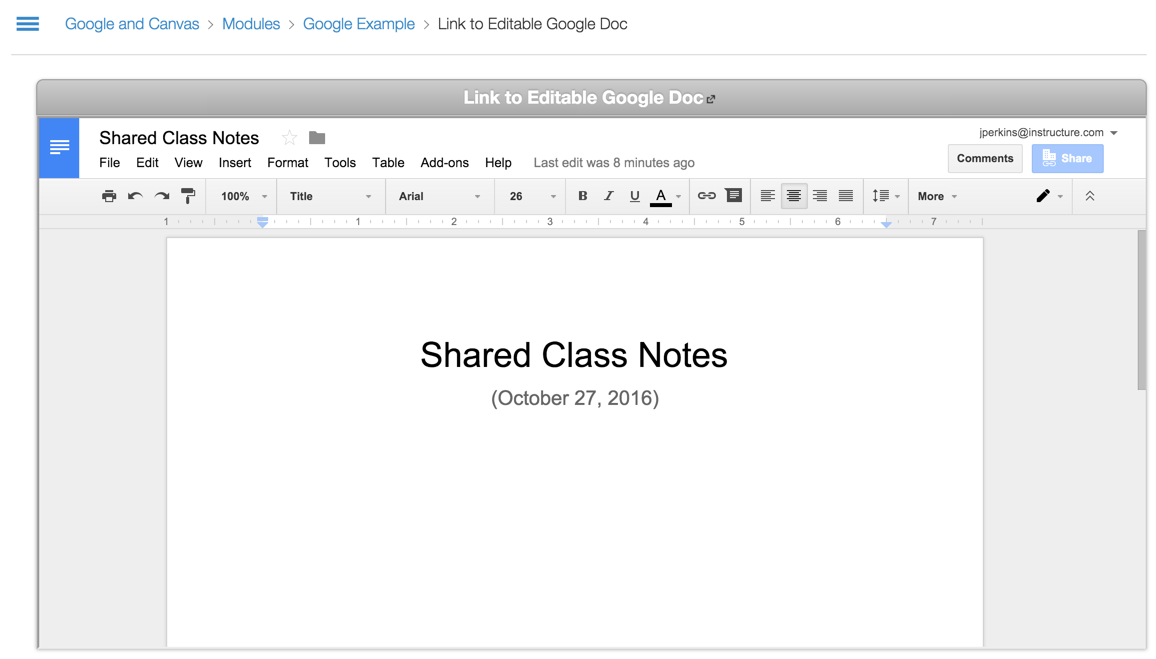Open the text color dropdown arrow

pyautogui.click(x=678, y=197)
